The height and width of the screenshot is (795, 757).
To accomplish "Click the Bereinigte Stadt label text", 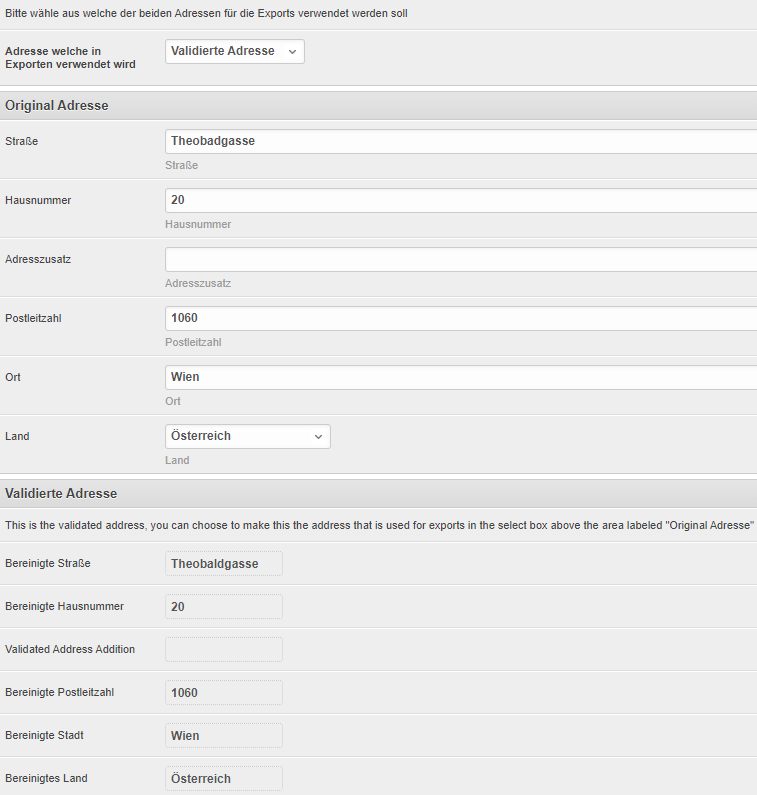I will (x=44, y=735).
